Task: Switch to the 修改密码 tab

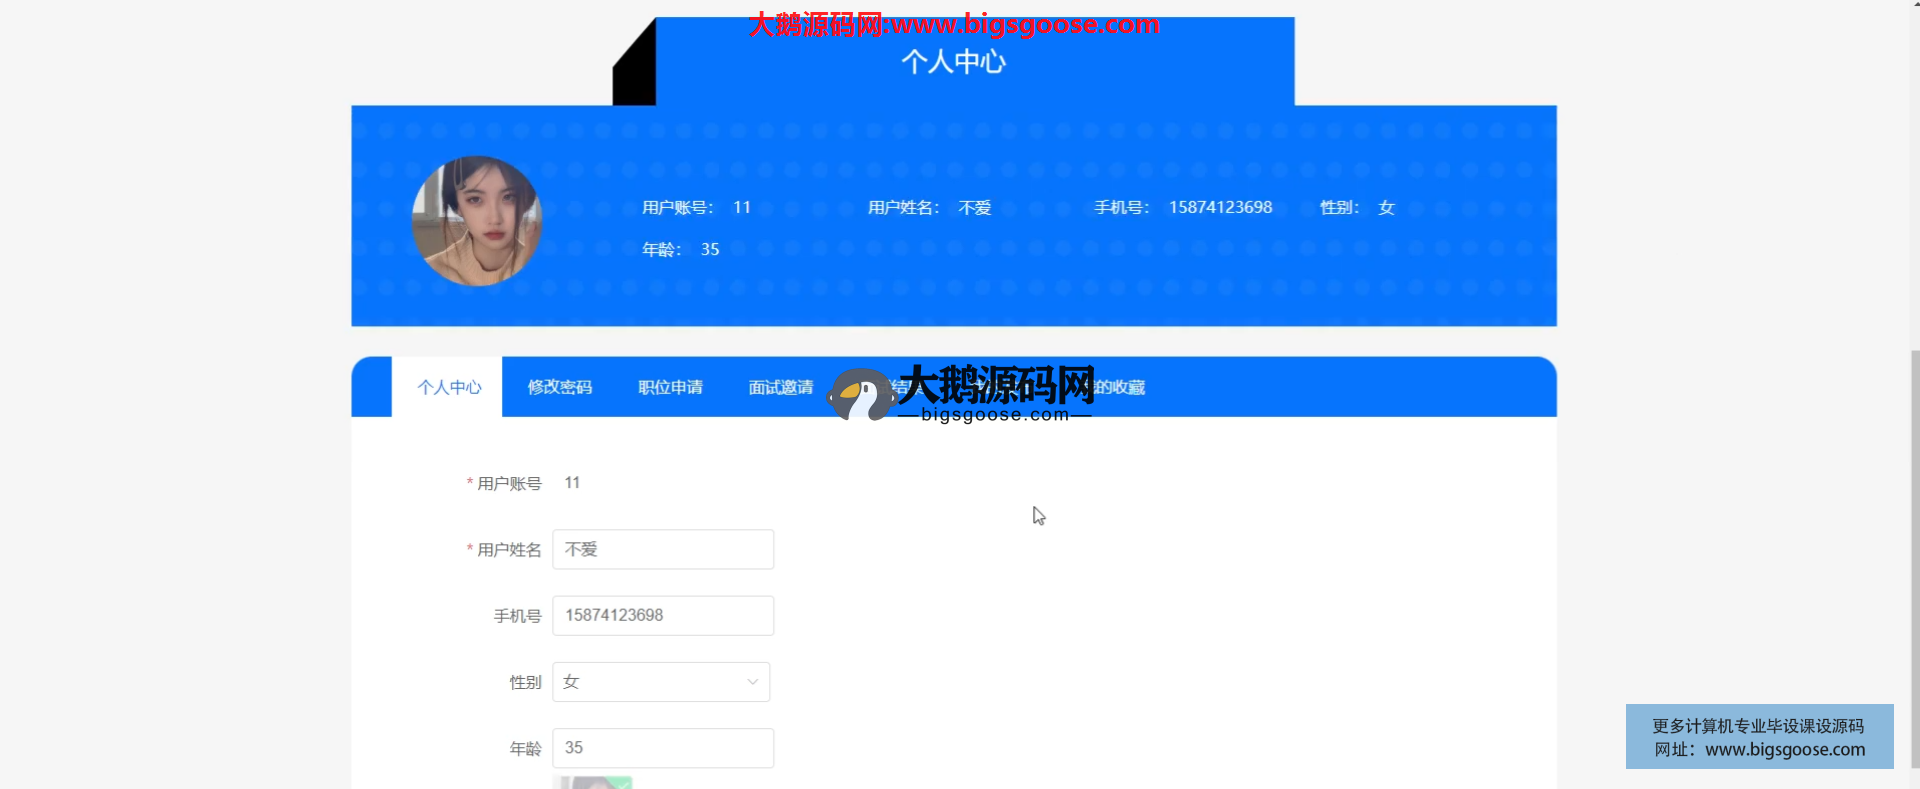Action: pyautogui.click(x=559, y=387)
